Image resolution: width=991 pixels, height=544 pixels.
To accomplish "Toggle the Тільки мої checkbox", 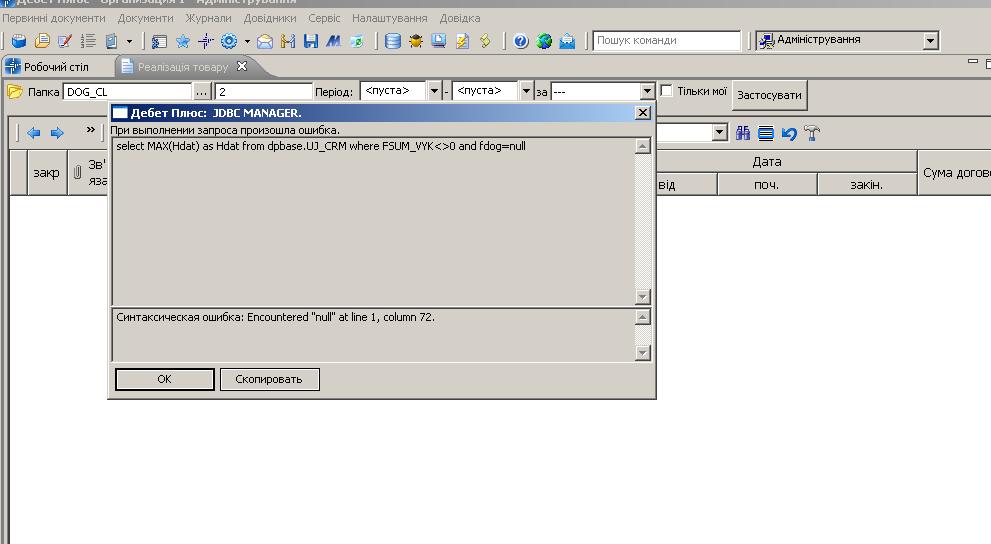I will 666,90.
